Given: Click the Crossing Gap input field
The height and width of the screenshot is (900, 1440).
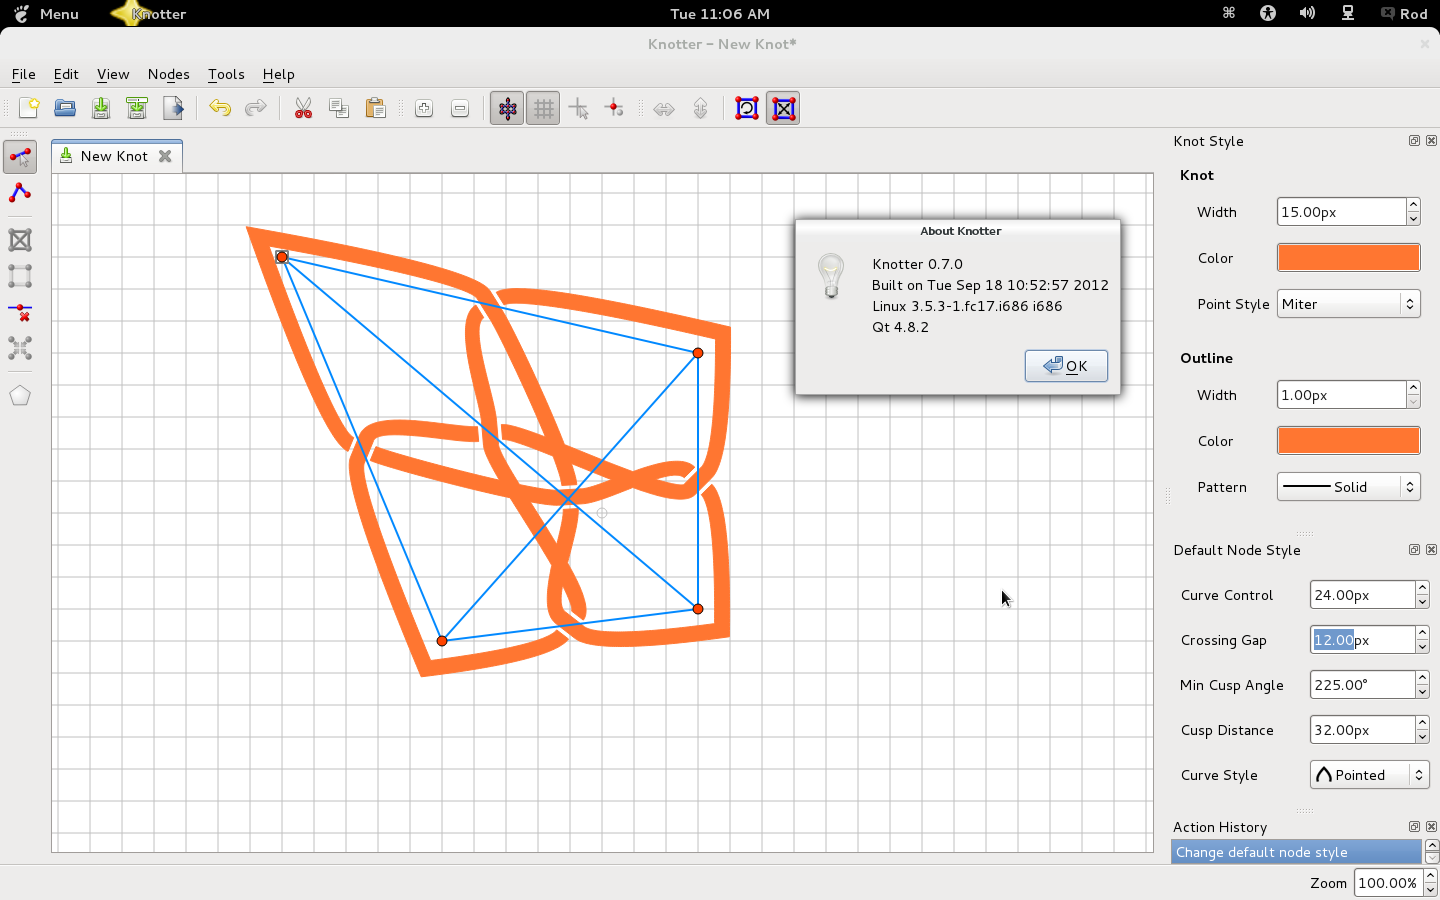Looking at the screenshot, I should [x=1362, y=640].
